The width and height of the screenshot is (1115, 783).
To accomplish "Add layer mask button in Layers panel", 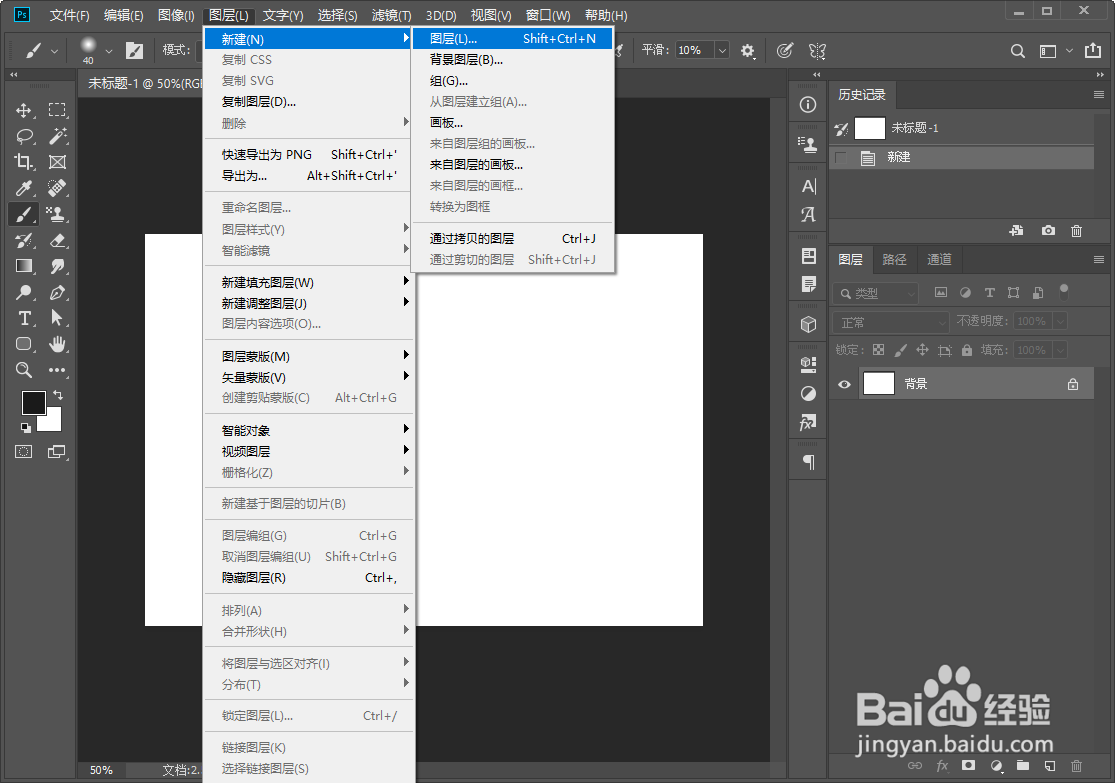I will click(x=968, y=766).
